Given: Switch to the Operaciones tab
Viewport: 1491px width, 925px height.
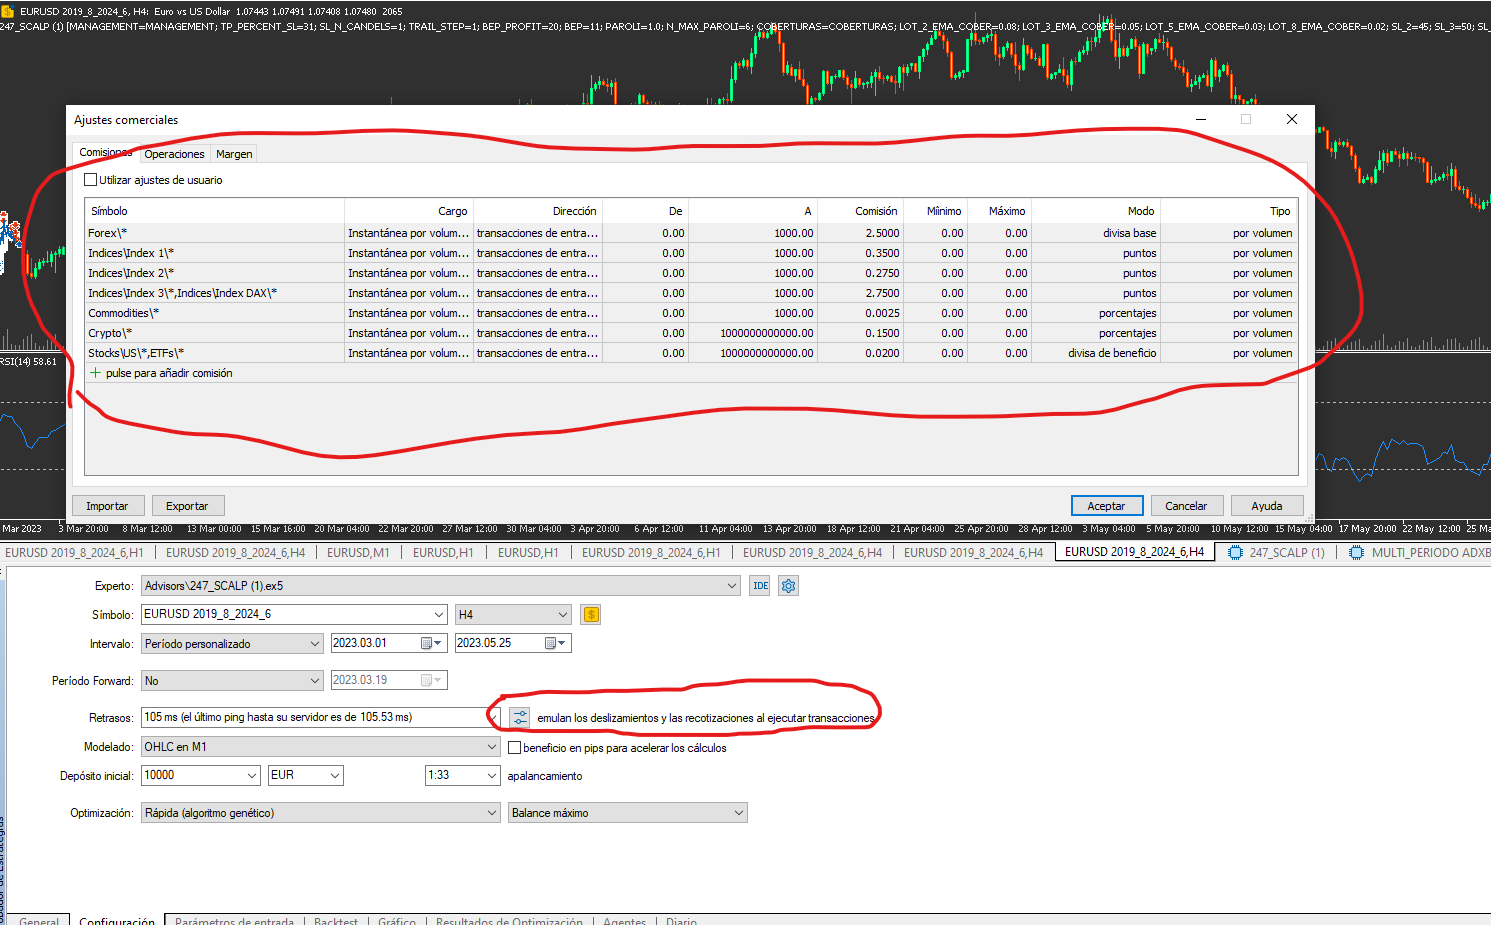Looking at the screenshot, I should pyautogui.click(x=174, y=154).
